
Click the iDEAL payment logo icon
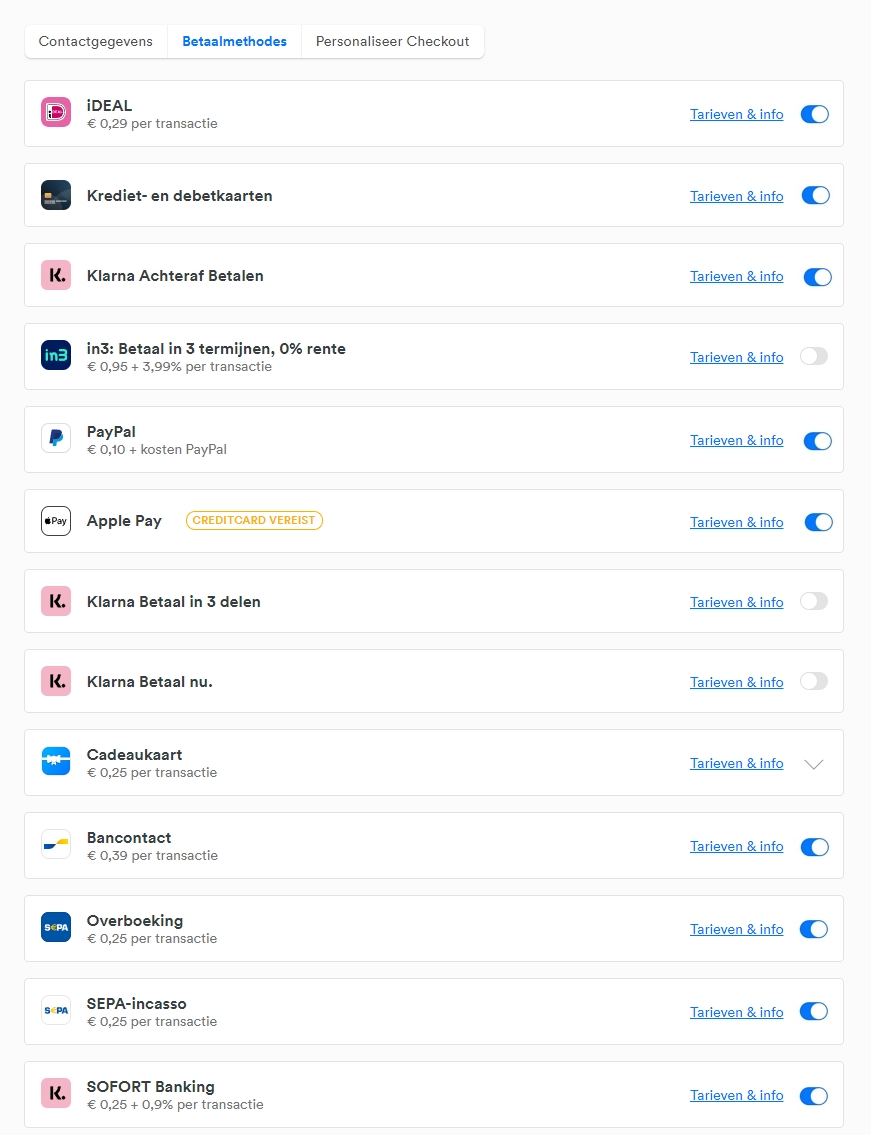pyautogui.click(x=56, y=113)
